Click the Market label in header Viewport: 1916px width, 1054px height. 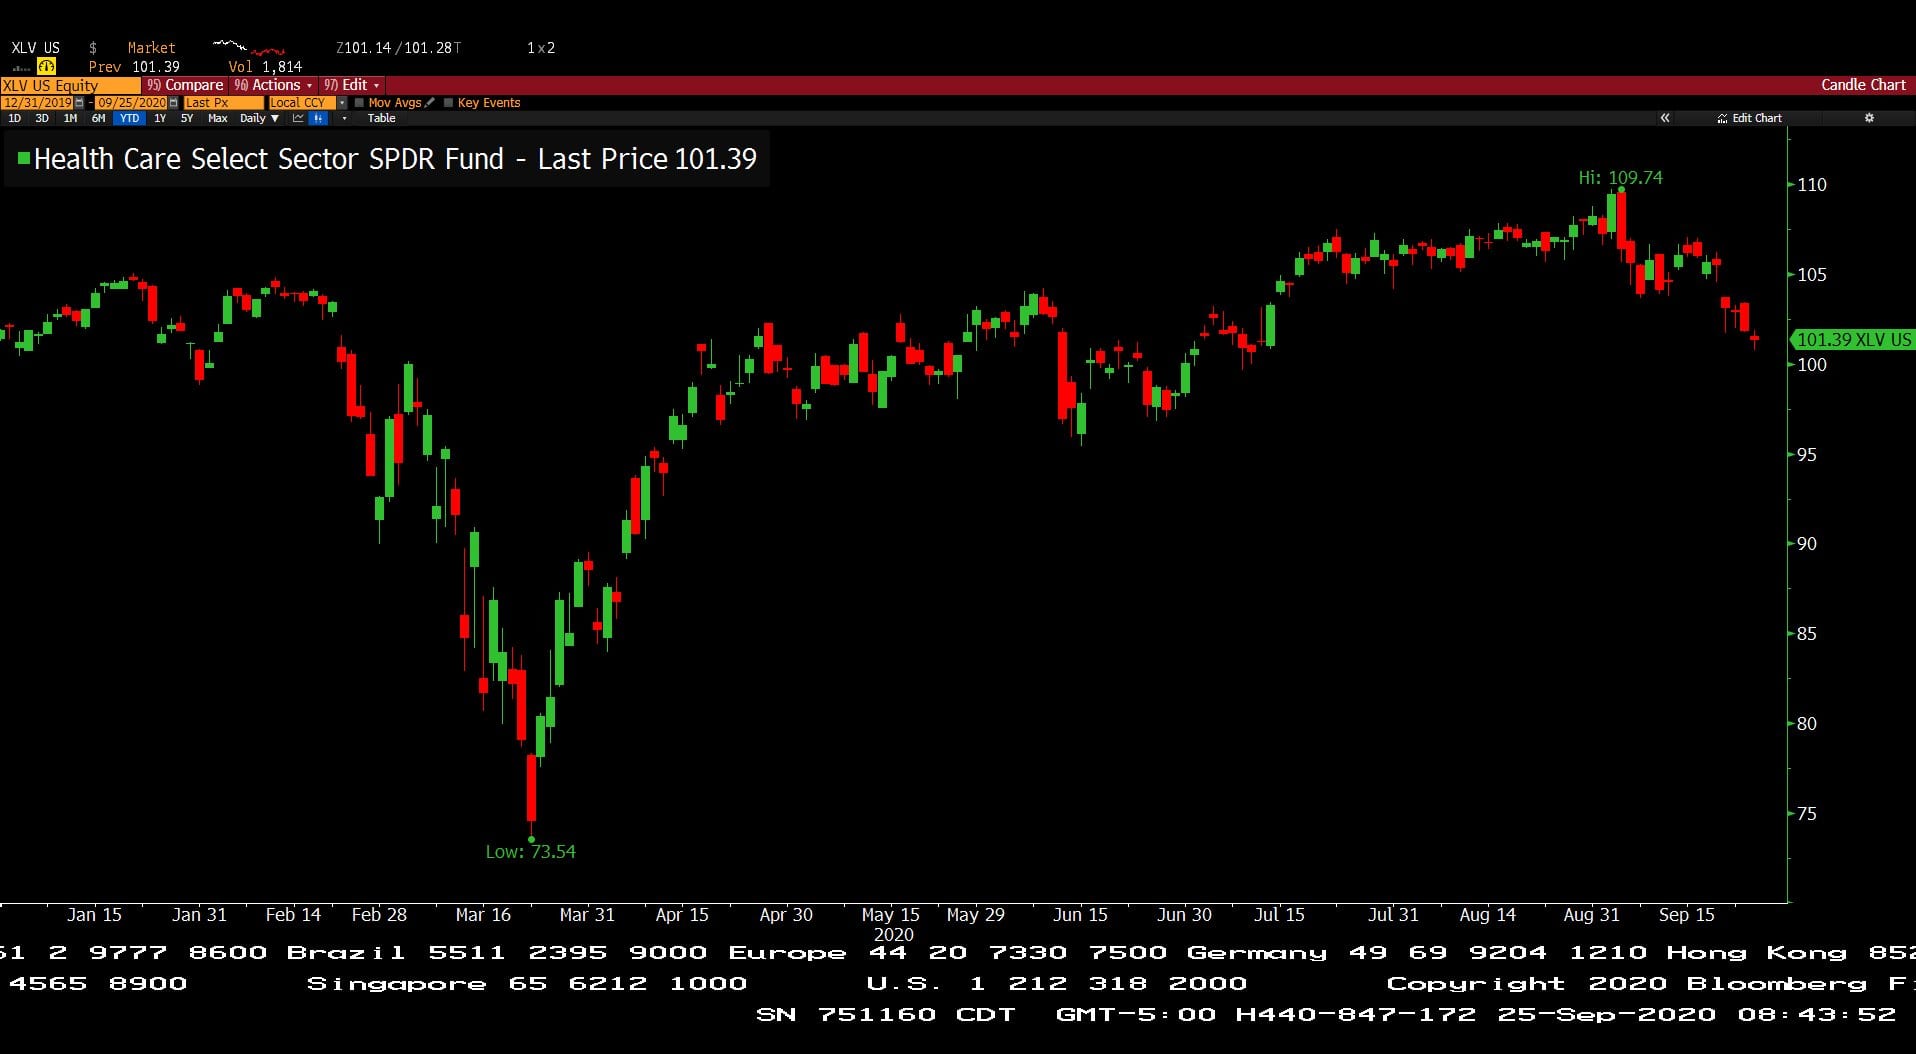151,48
